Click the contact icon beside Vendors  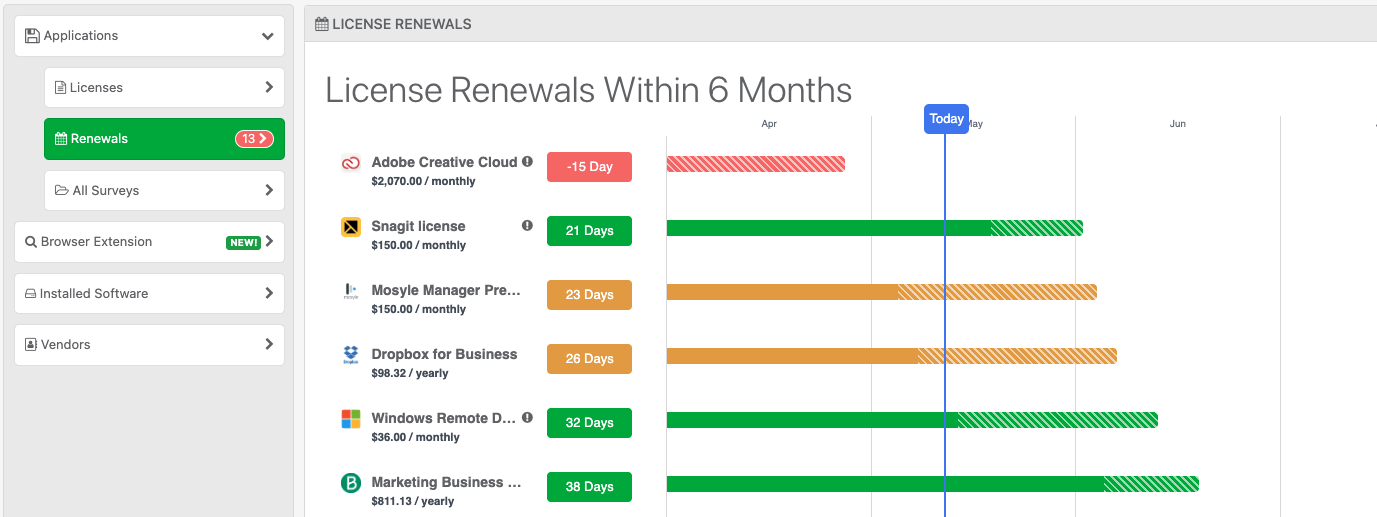point(31,345)
